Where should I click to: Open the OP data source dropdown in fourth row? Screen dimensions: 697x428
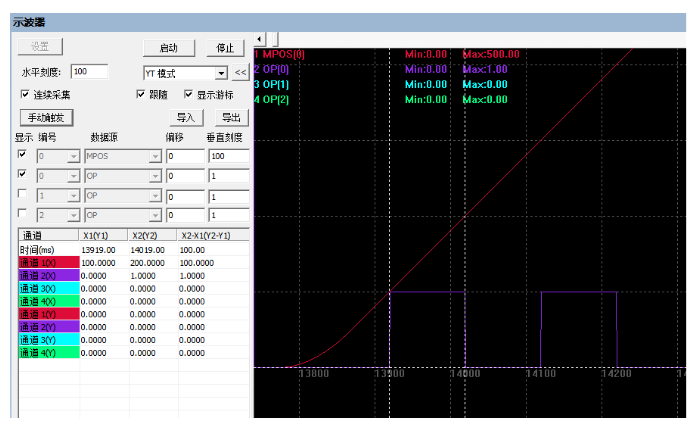click(x=155, y=216)
